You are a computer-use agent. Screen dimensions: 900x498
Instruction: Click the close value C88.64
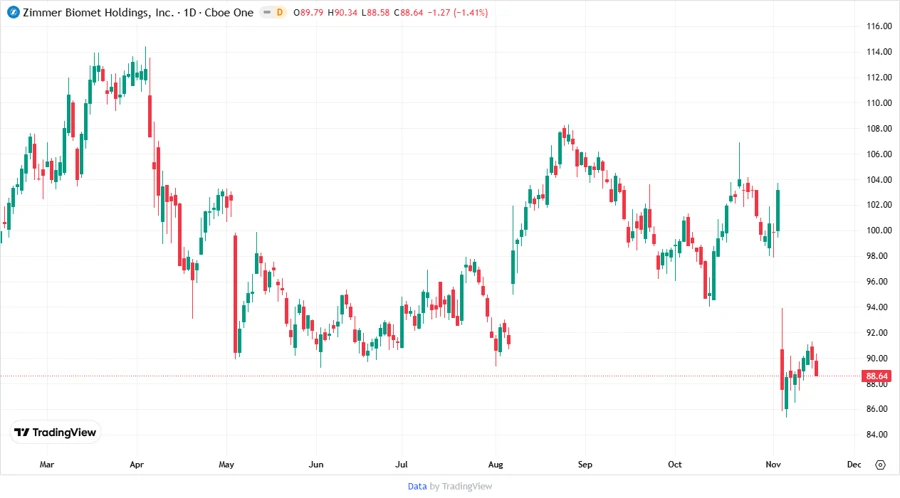[x=409, y=13]
